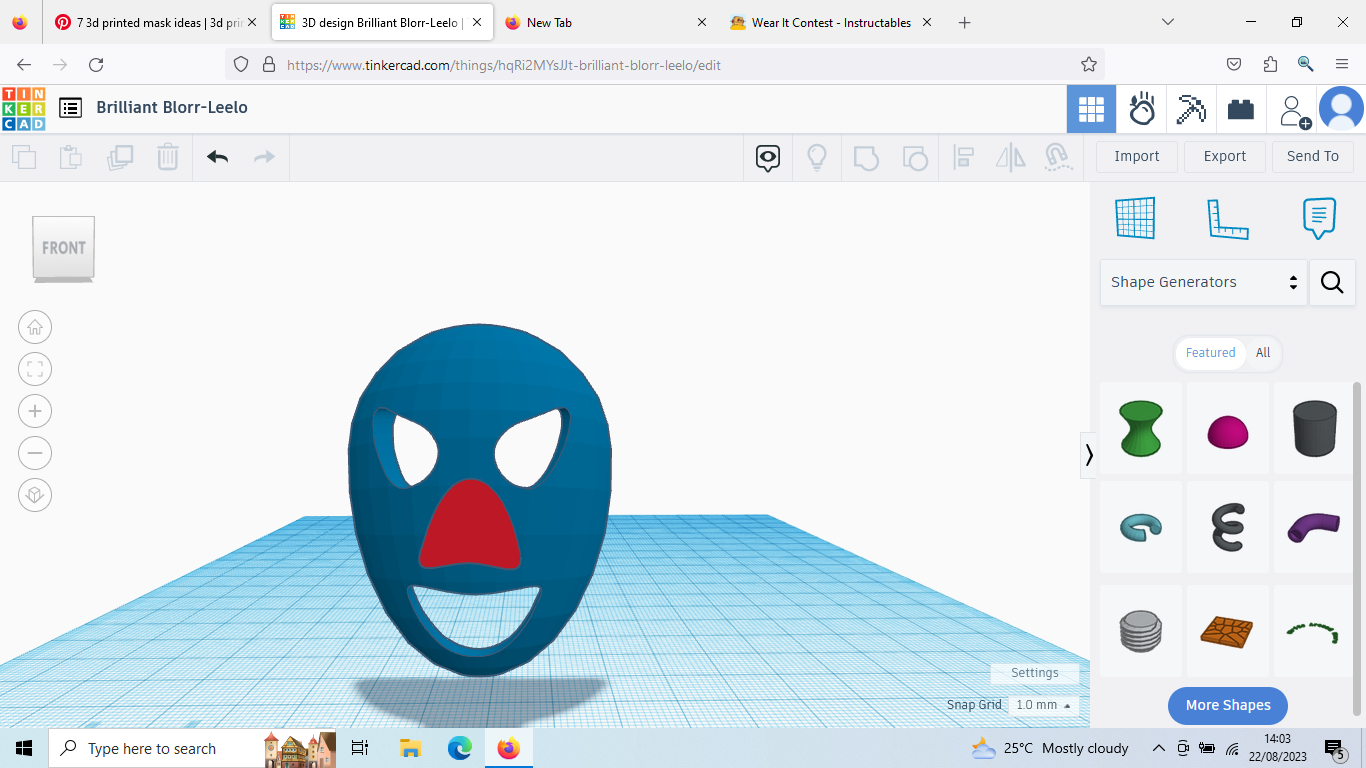
Task: Open the Tinkercad designs menu
Action: click(70, 108)
